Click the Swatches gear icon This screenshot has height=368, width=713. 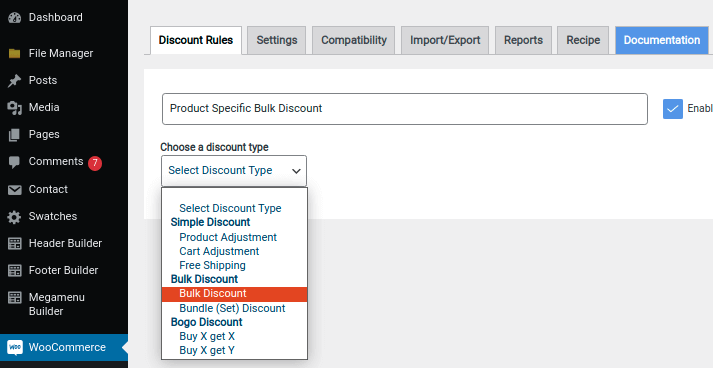(x=15, y=217)
